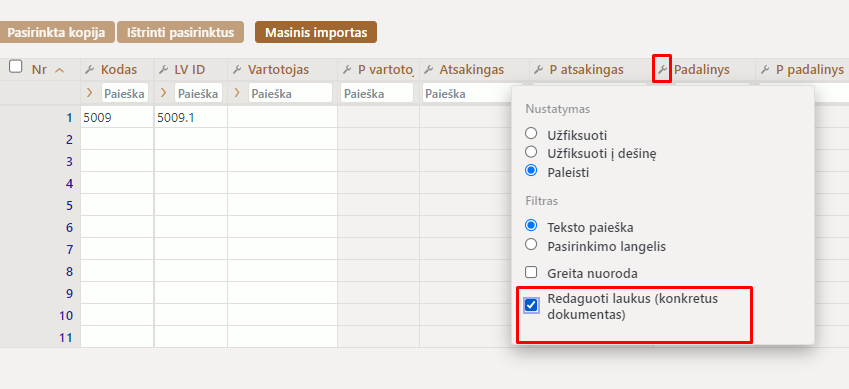Open the wrench settings for LV ID
The width and height of the screenshot is (849, 389).
[x=163, y=70]
